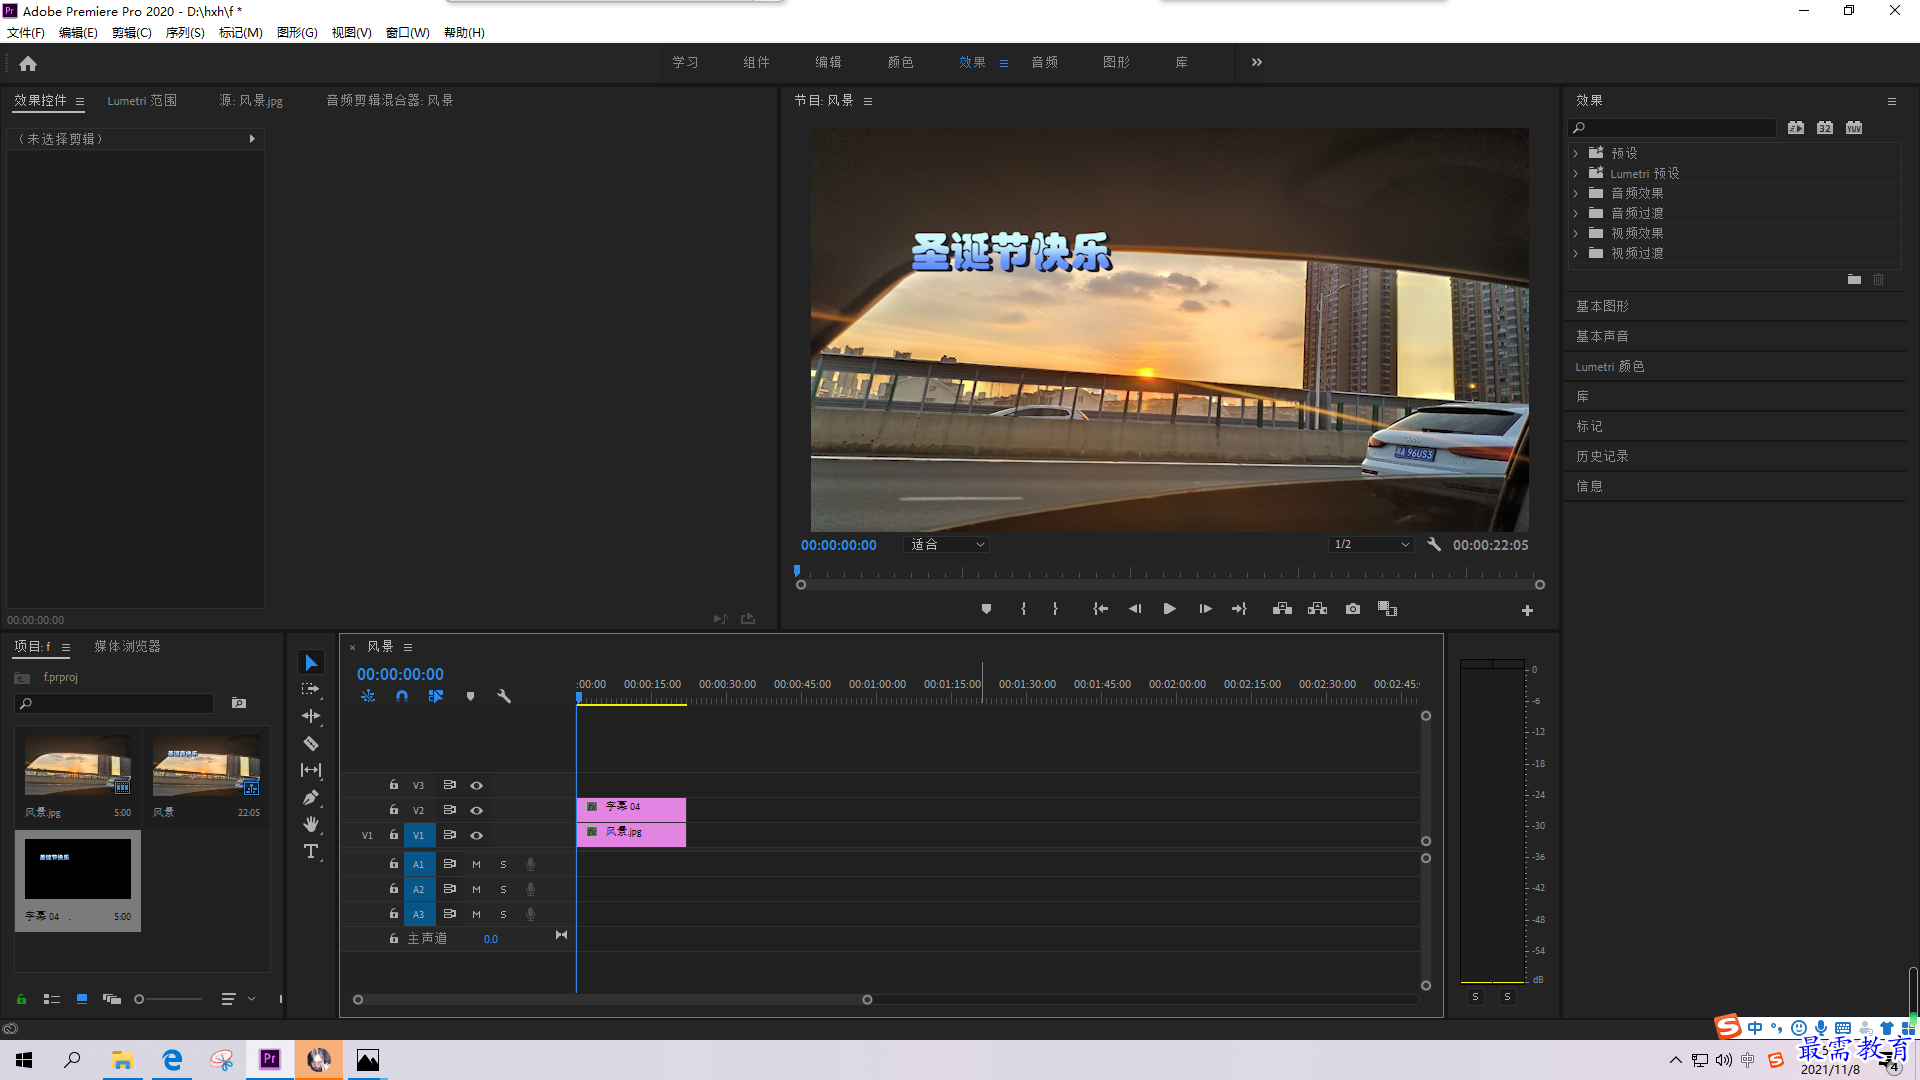This screenshot has width=1920, height=1080.
Task: Open 基本图形 panel
Action: 1602,306
